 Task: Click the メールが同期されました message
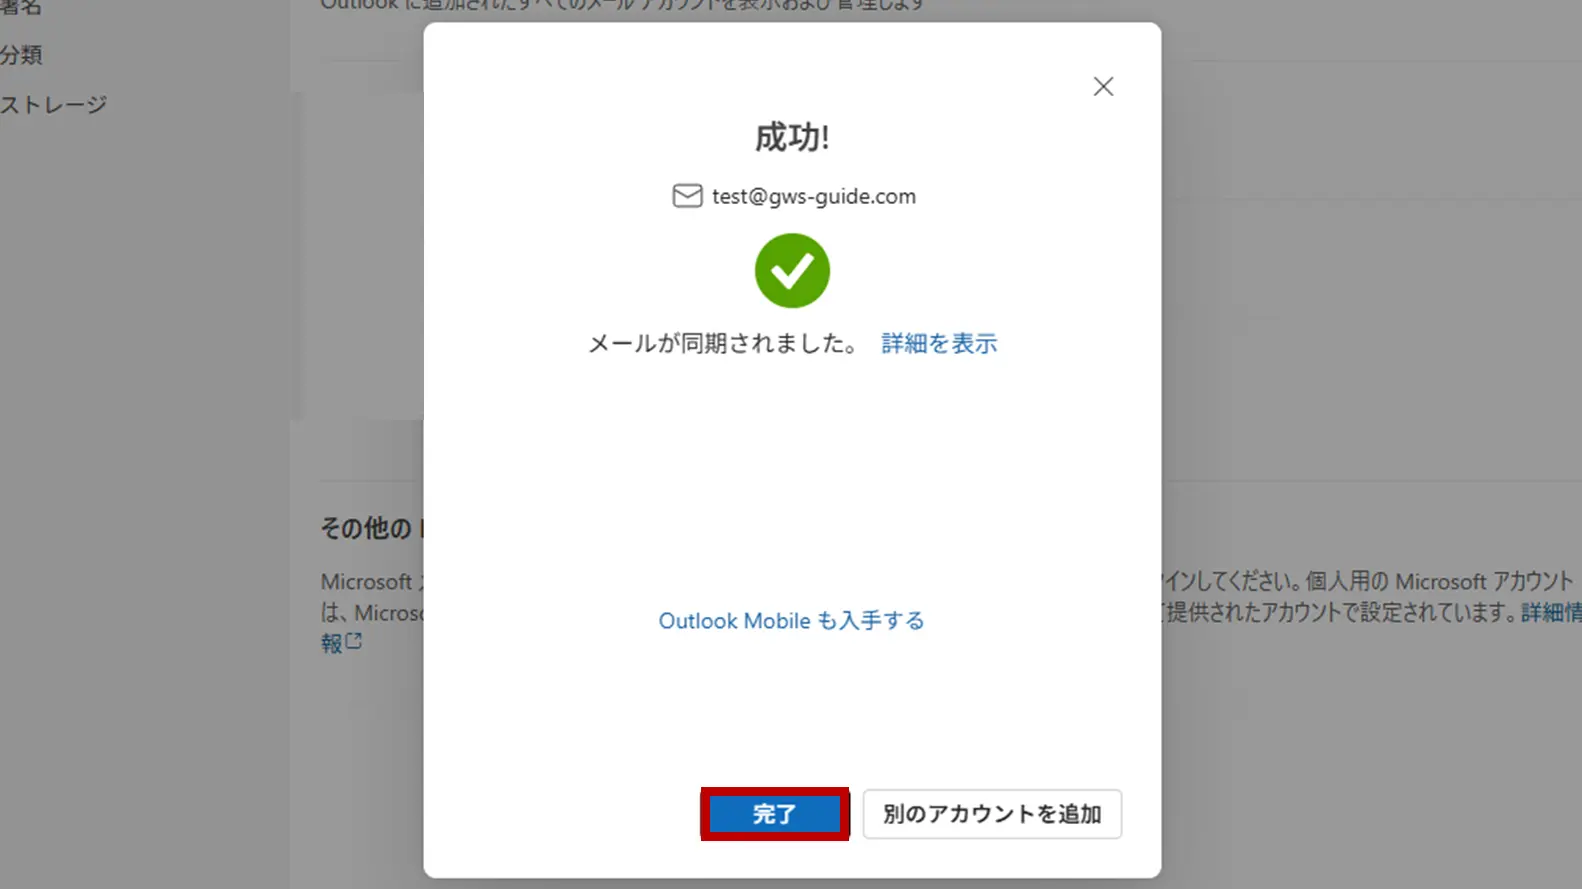(723, 344)
